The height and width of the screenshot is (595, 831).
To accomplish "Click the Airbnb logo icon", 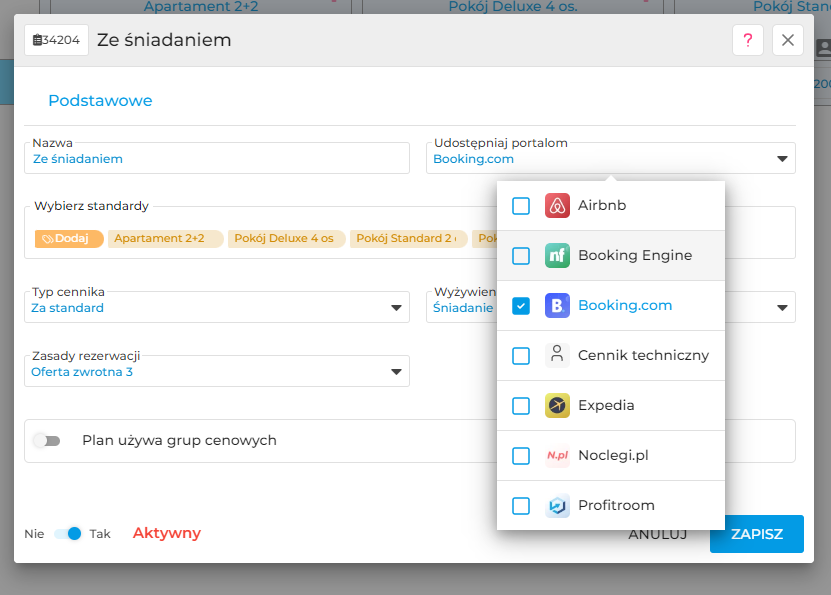I will click(557, 206).
